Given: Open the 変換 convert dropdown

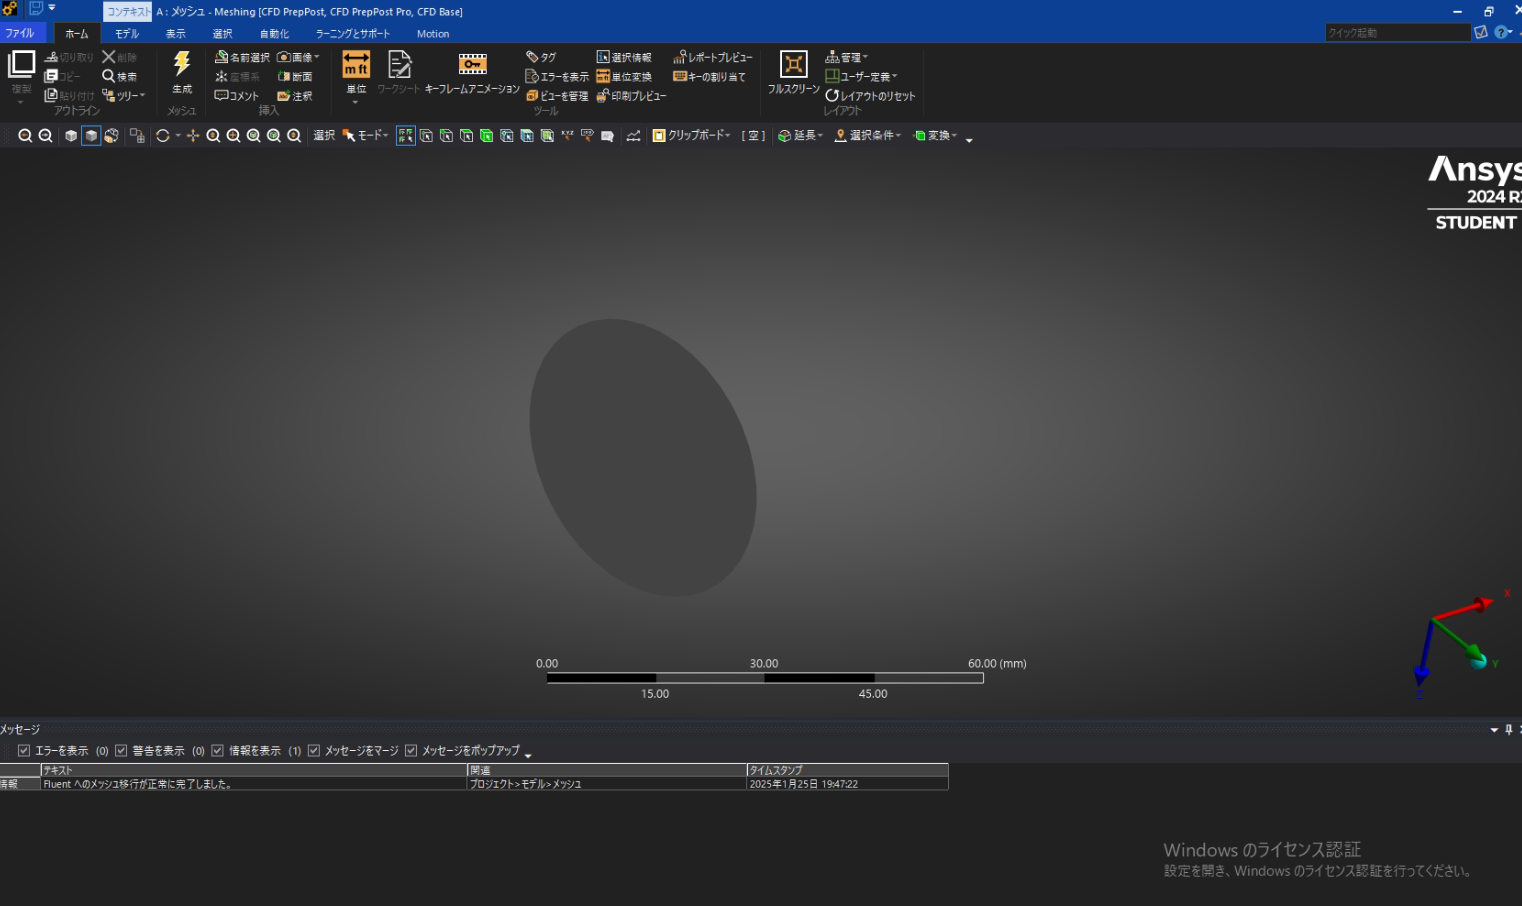Looking at the screenshot, I should [x=935, y=136].
